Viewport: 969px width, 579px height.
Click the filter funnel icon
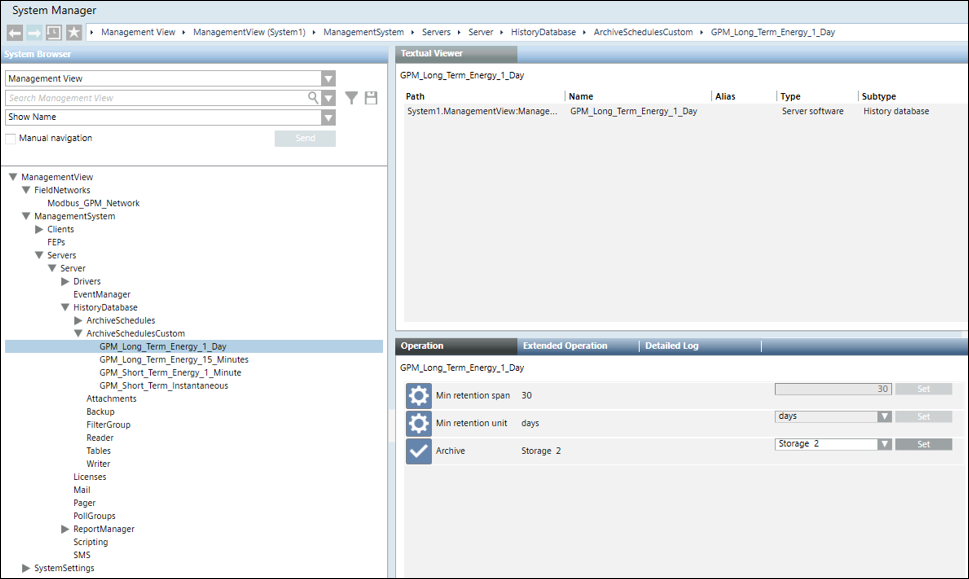[x=351, y=98]
